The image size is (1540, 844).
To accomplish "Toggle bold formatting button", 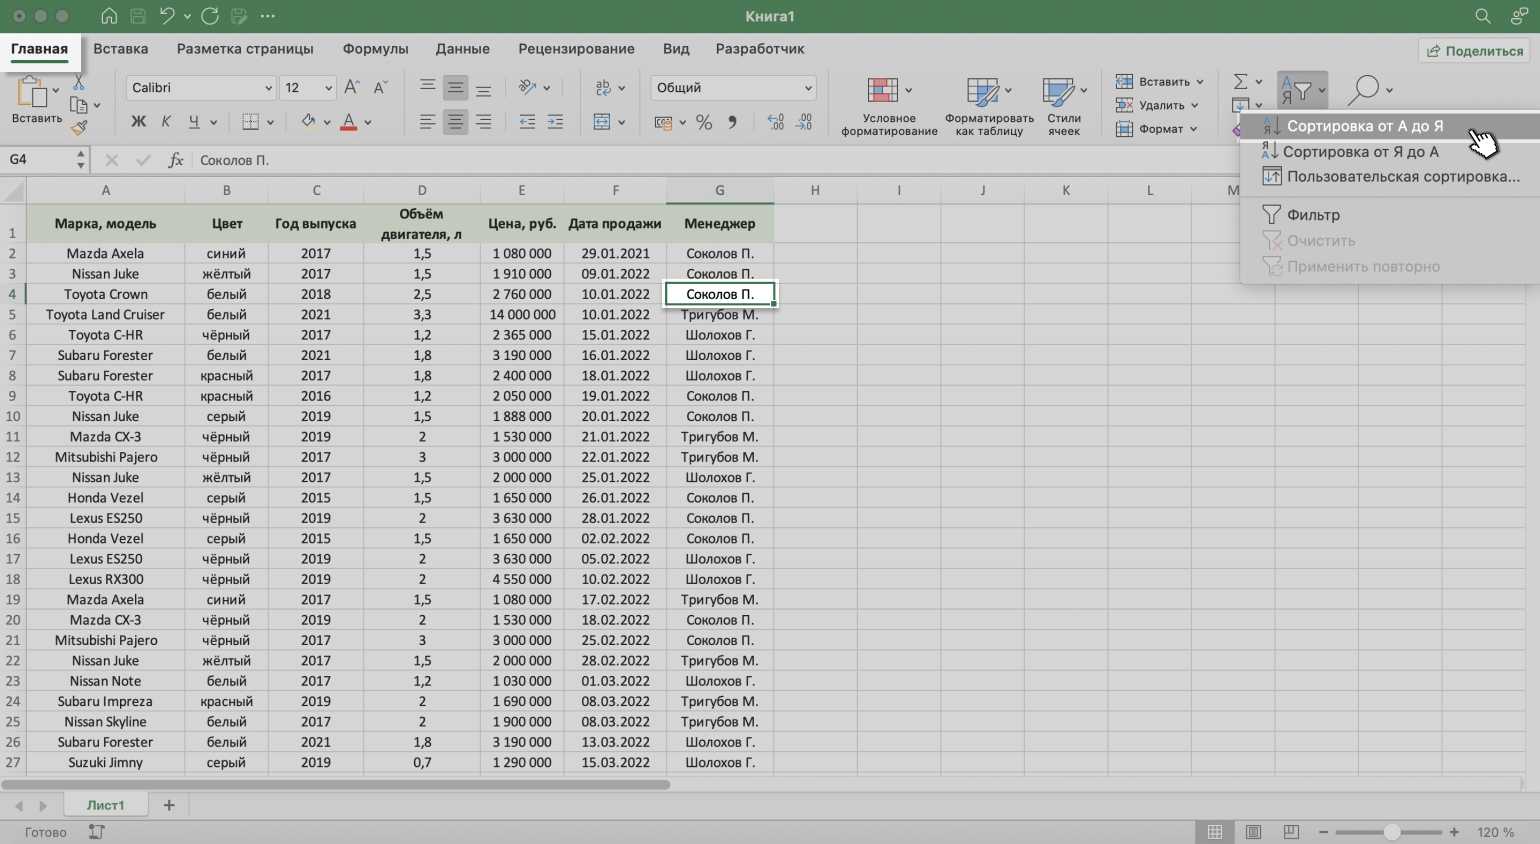I will point(139,122).
